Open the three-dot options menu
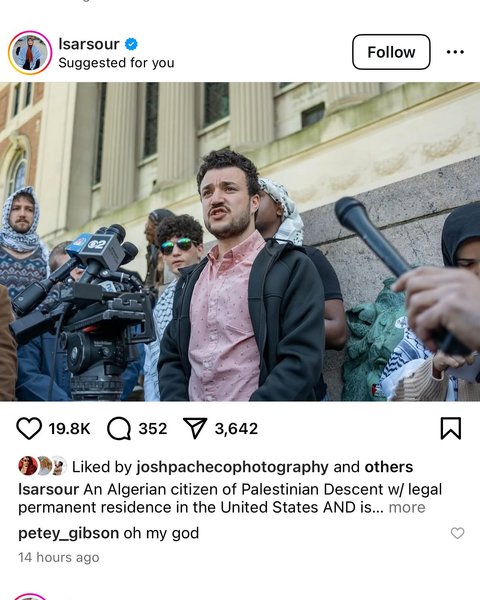Screen dimensions: 480x600 pyautogui.click(x=455, y=52)
